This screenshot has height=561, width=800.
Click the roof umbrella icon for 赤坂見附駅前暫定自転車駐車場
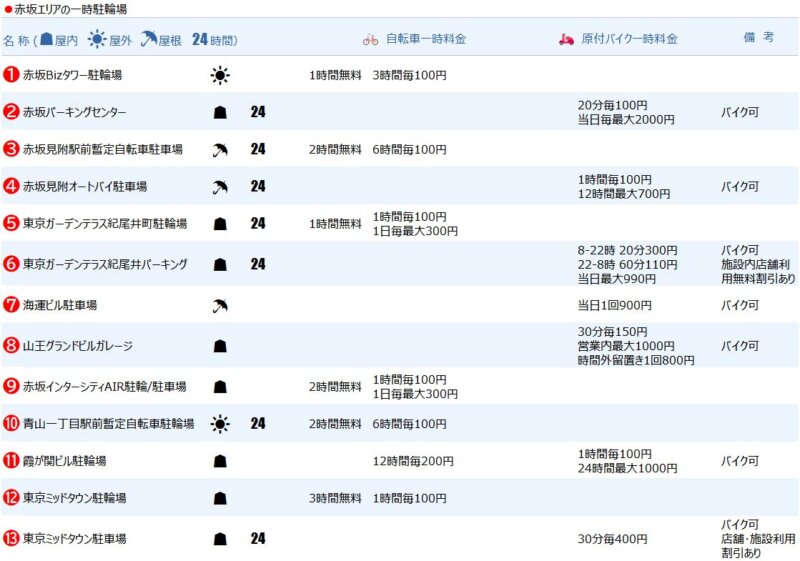click(x=220, y=150)
